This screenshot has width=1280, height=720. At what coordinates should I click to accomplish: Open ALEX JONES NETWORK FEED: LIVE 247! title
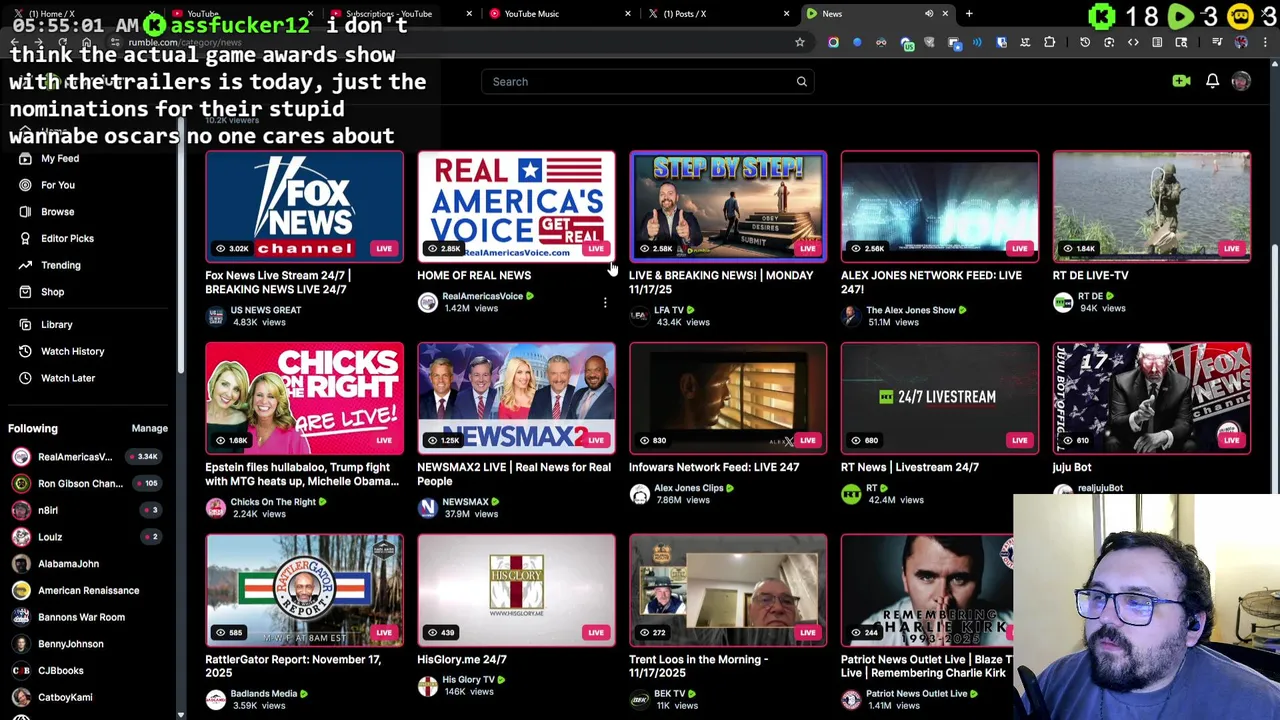(x=931, y=282)
